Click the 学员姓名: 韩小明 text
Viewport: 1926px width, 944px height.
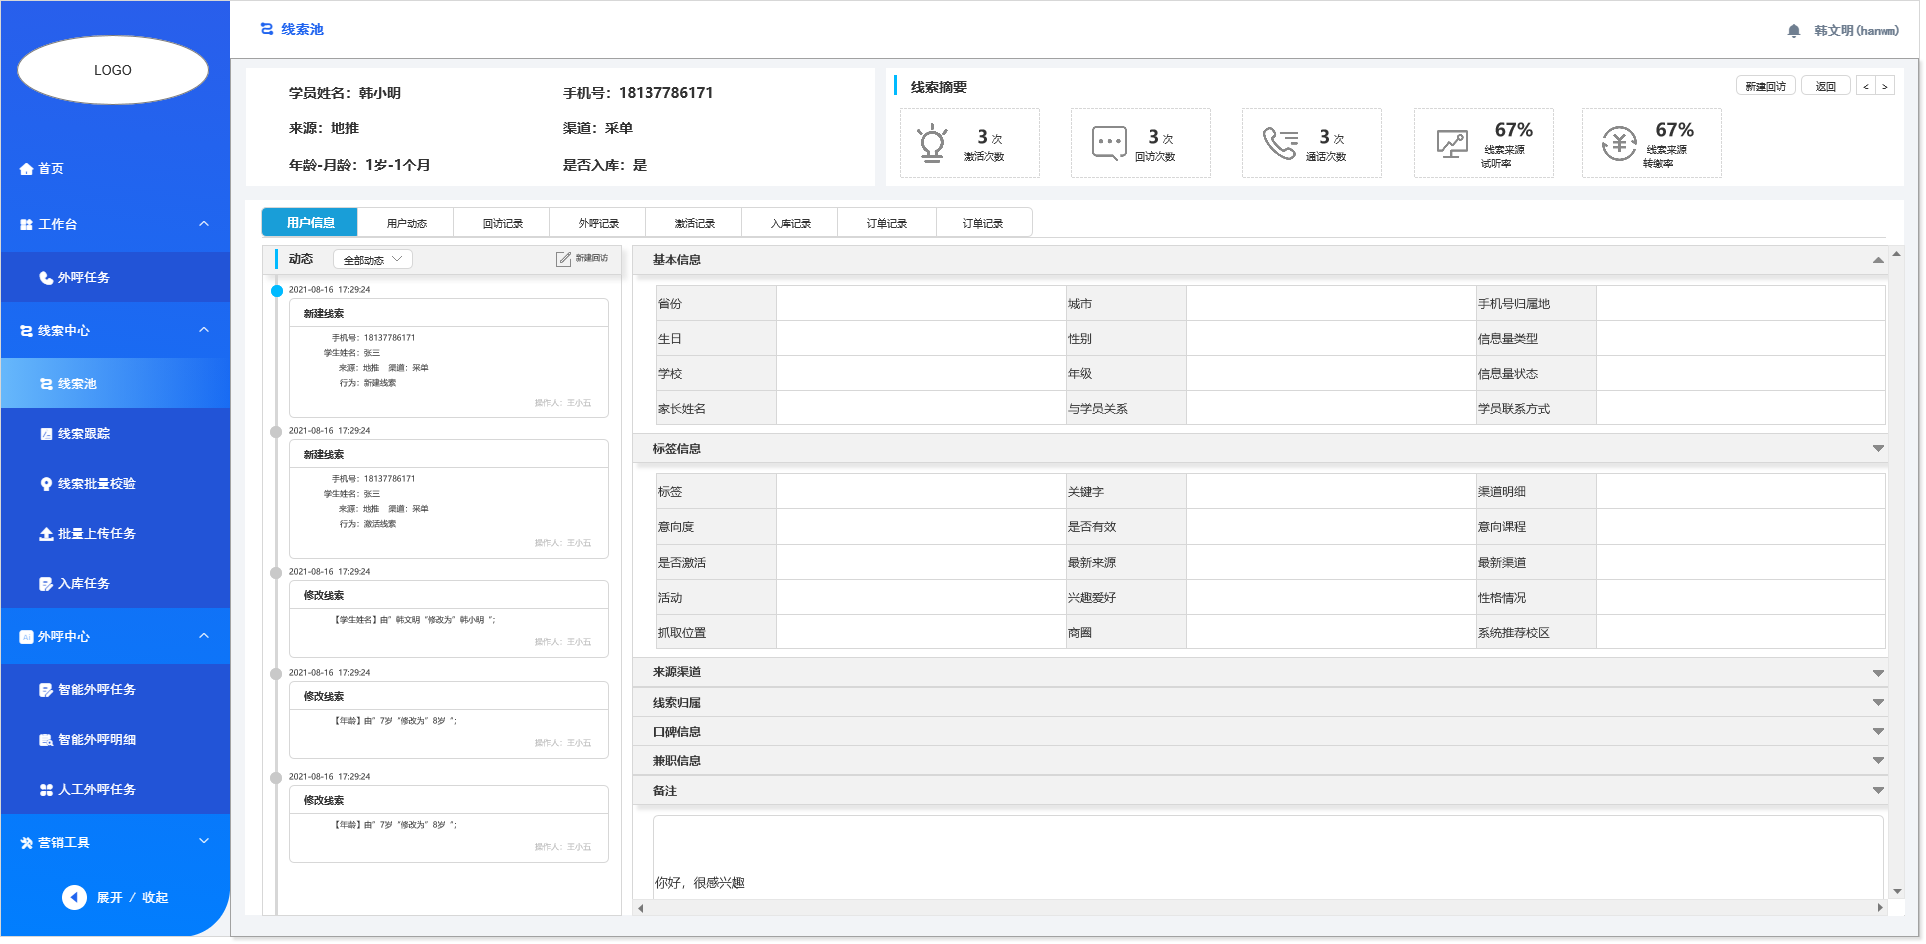[345, 93]
